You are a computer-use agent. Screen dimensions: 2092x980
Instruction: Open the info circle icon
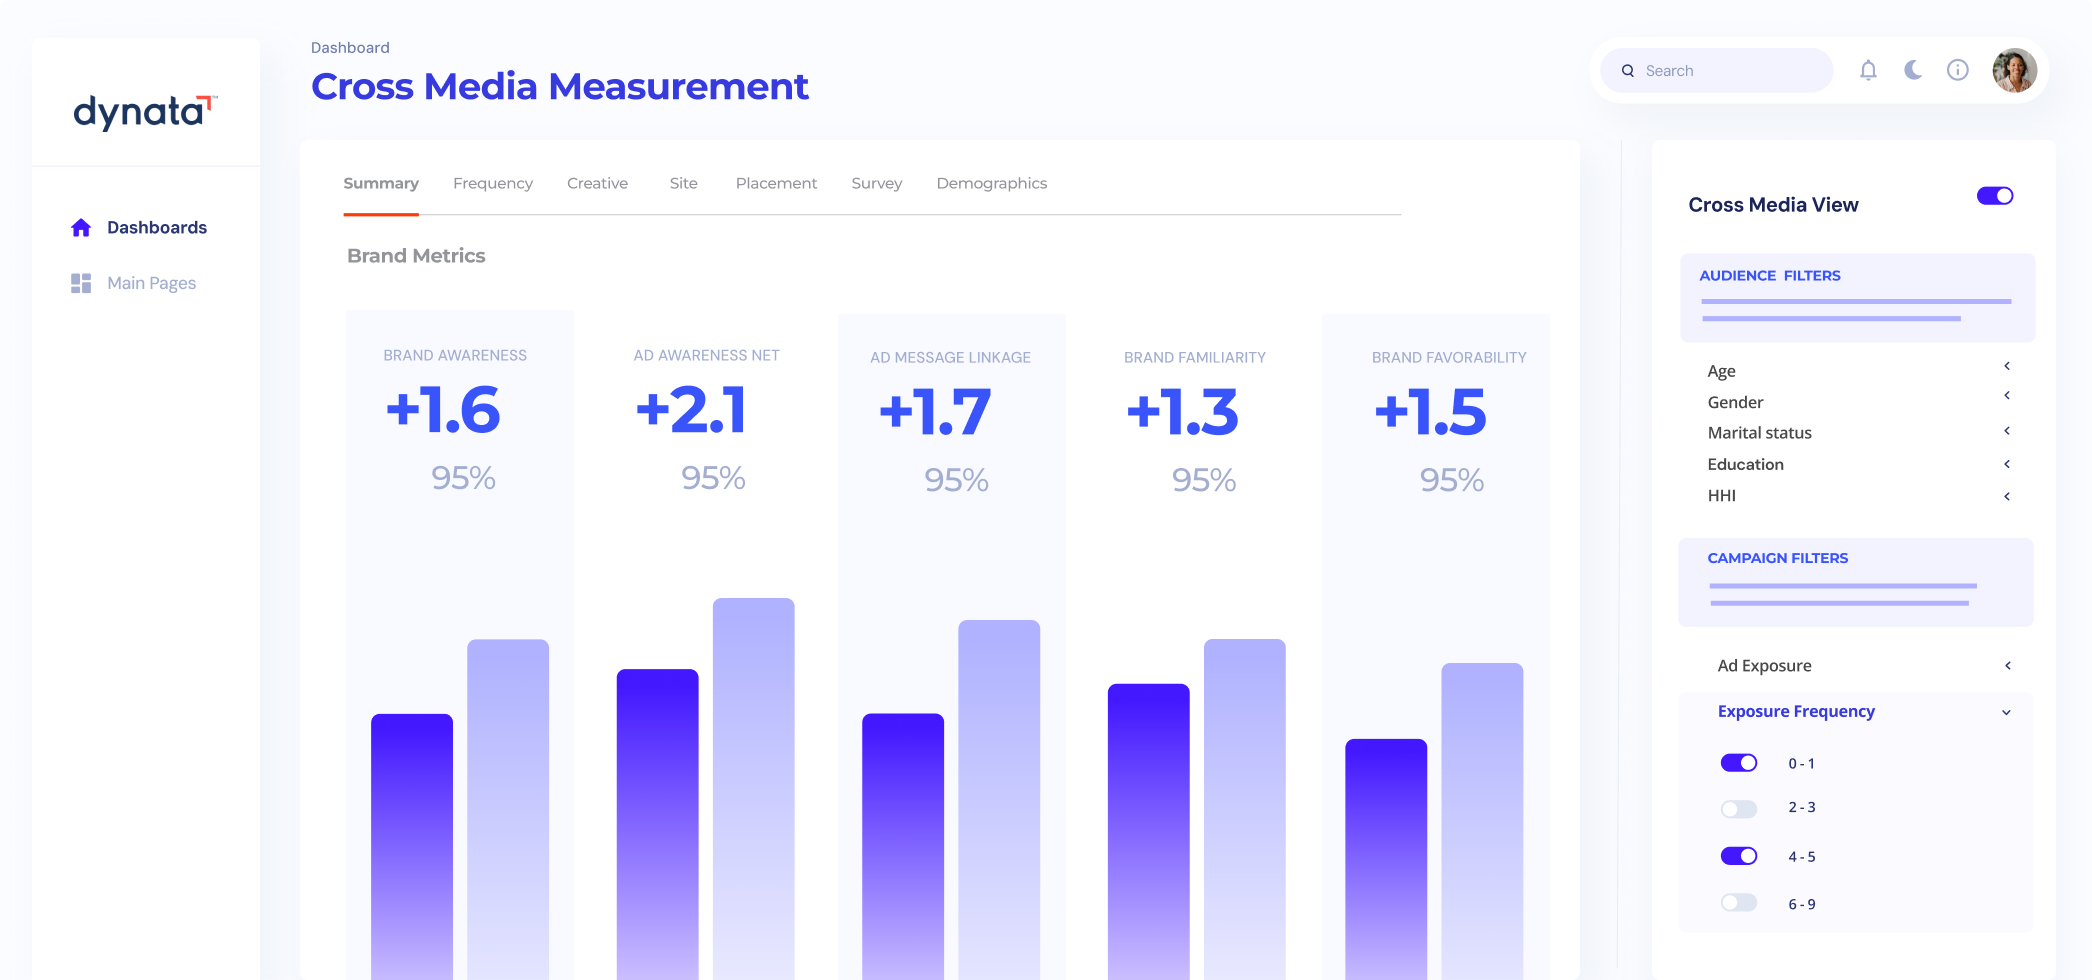pos(1958,70)
